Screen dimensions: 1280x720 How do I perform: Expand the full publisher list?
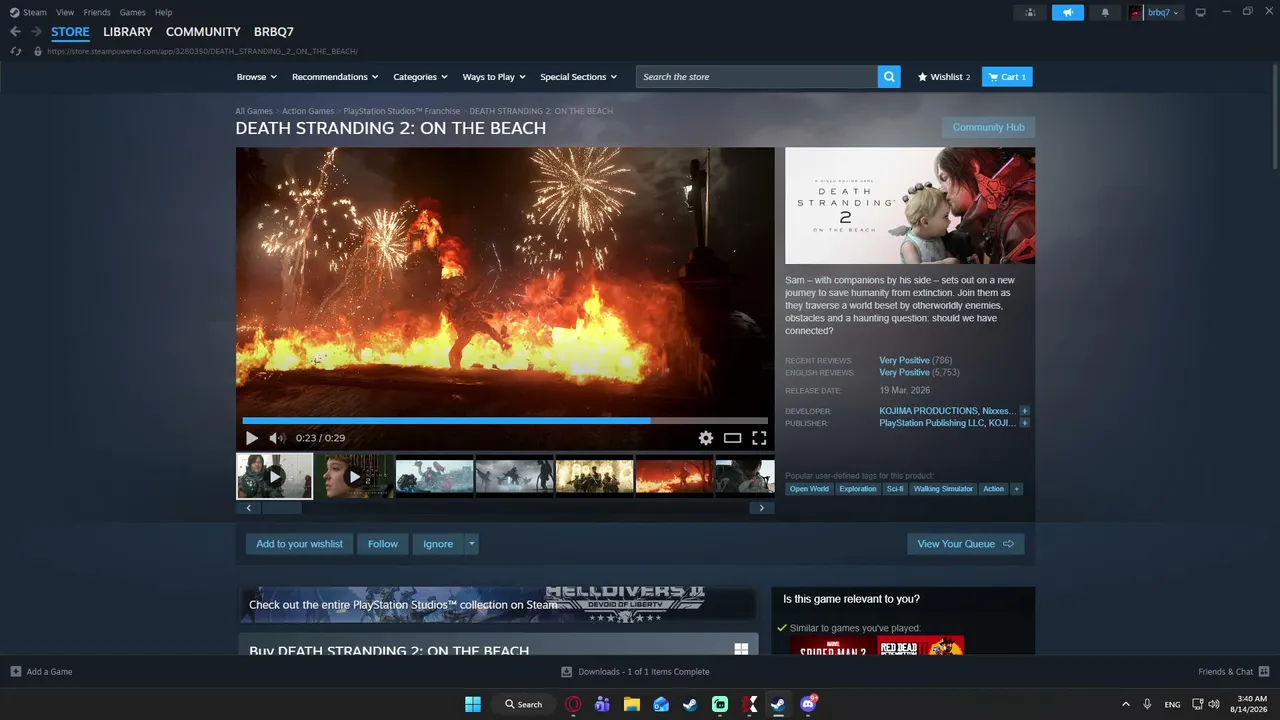[x=1025, y=423]
